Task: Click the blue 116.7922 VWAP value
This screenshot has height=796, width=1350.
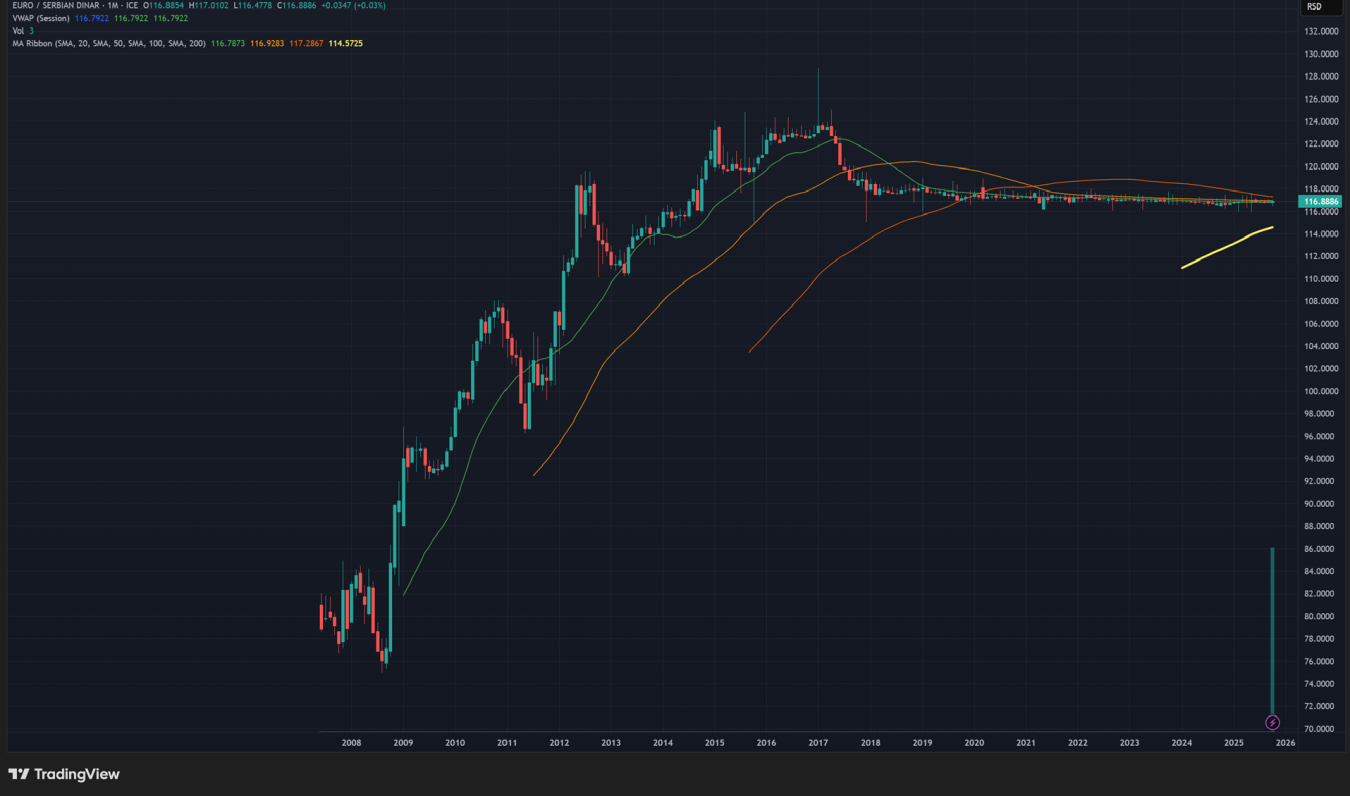Action: 93,19
